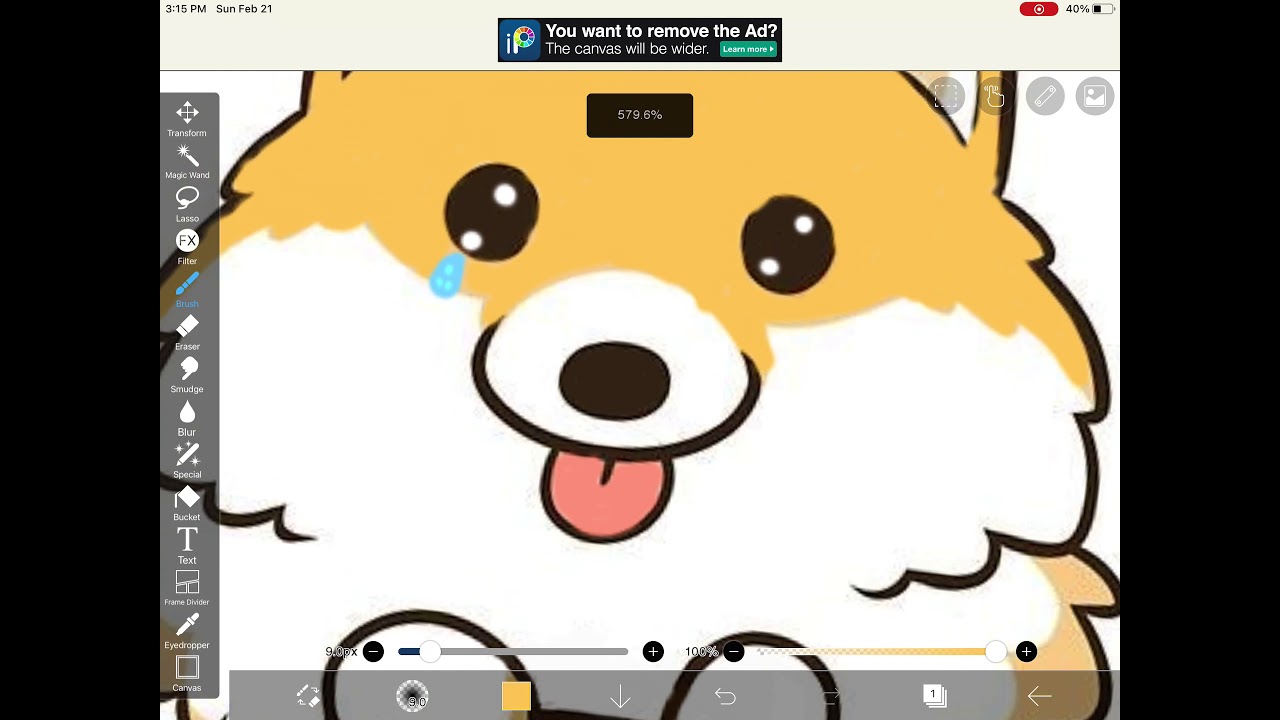Image resolution: width=1280 pixels, height=720 pixels.
Task: Tap the 579.6% zoom indicator
Action: click(x=640, y=115)
